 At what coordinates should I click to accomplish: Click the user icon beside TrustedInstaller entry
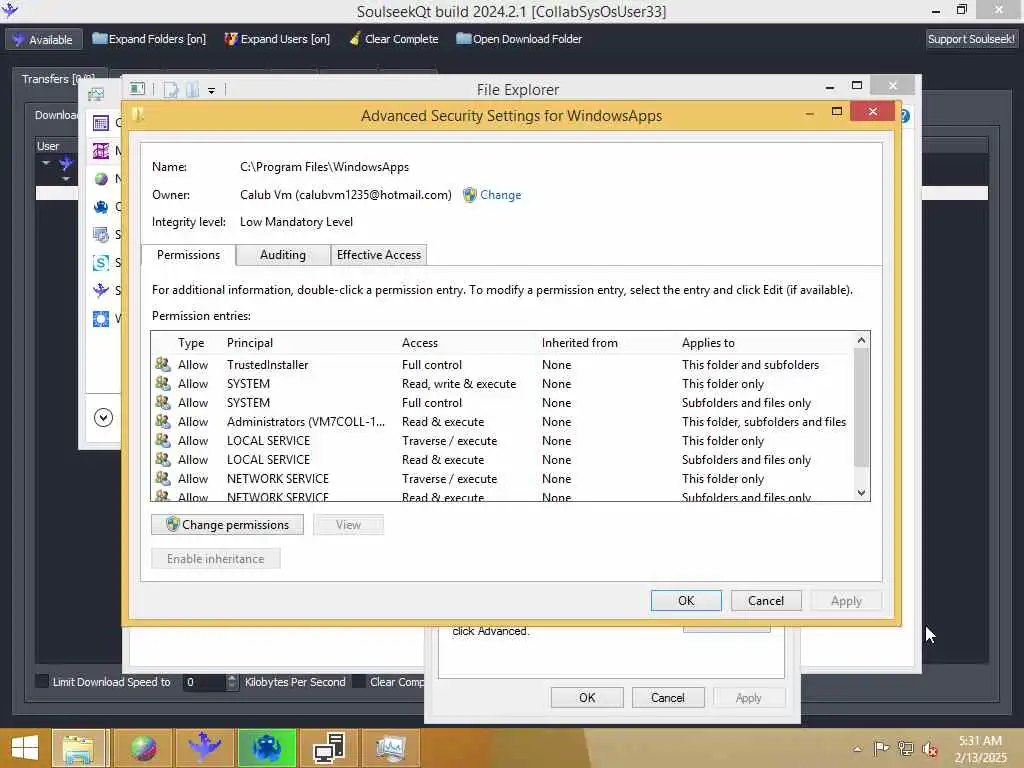(x=163, y=364)
